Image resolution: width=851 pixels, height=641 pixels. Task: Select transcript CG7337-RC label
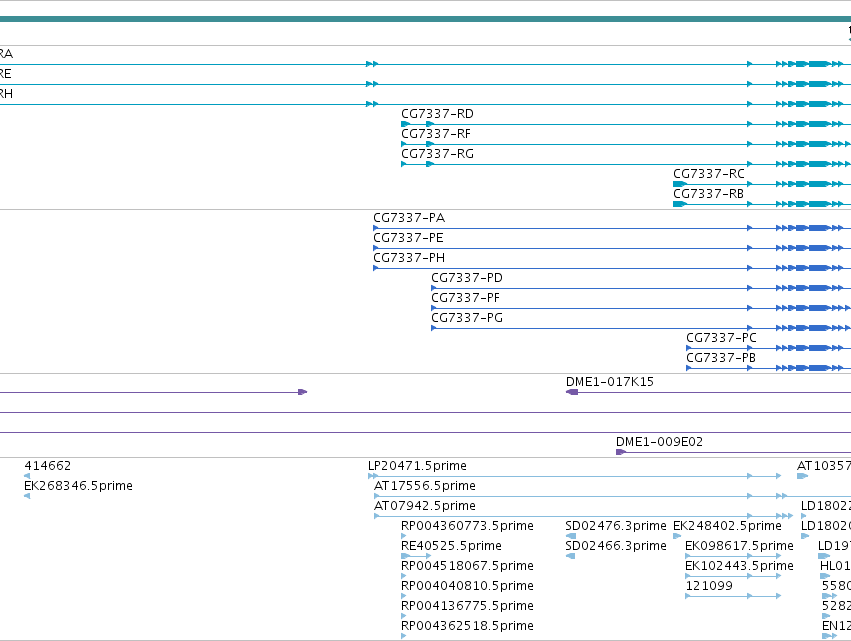pos(709,174)
